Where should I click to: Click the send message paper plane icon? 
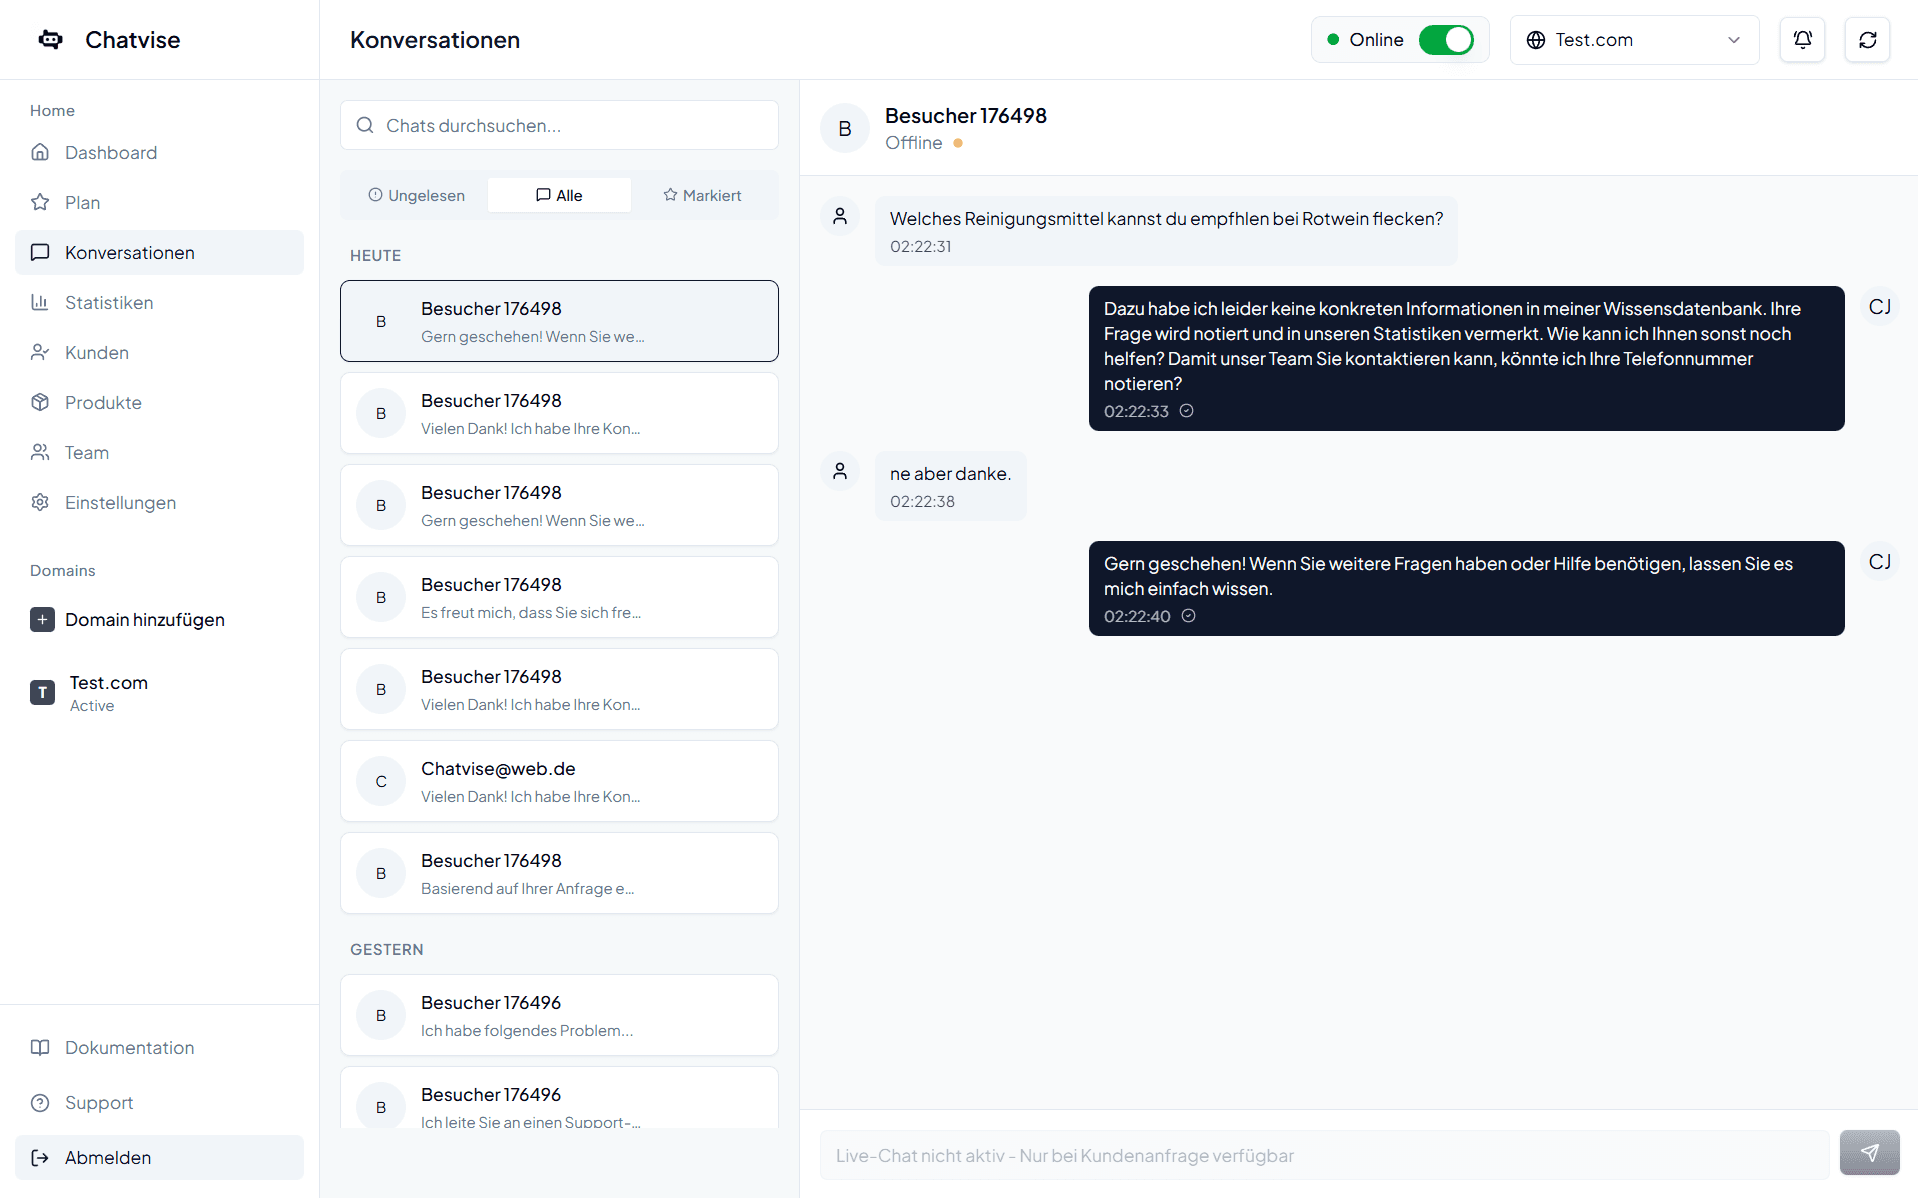point(1869,1153)
